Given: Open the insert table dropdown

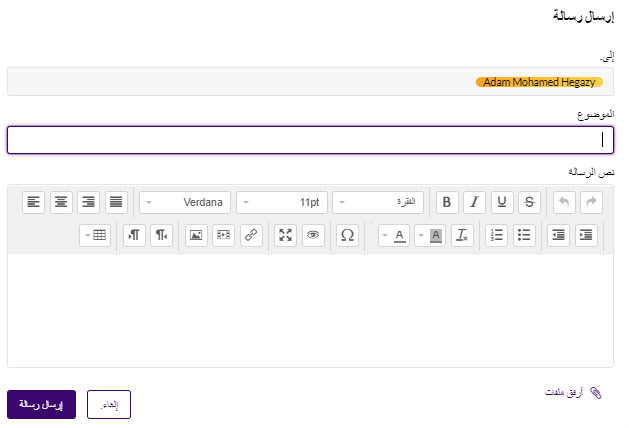Looking at the screenshot, I should (x=95, y=235).
